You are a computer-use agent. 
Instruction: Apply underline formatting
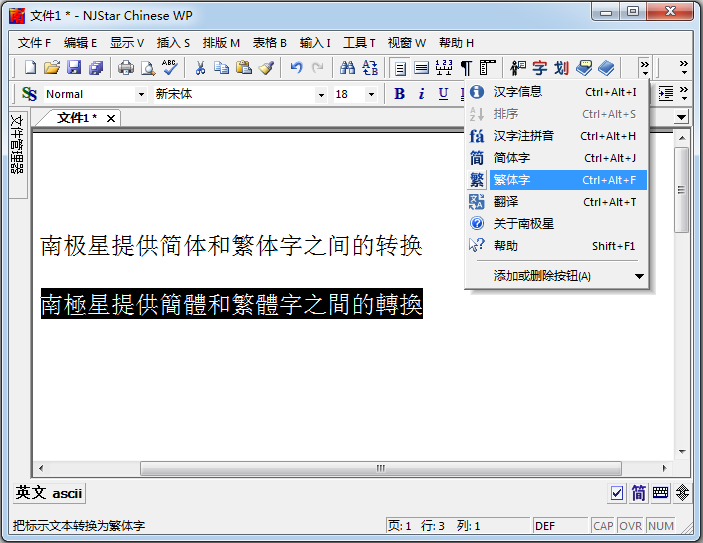tap(443, 94)
